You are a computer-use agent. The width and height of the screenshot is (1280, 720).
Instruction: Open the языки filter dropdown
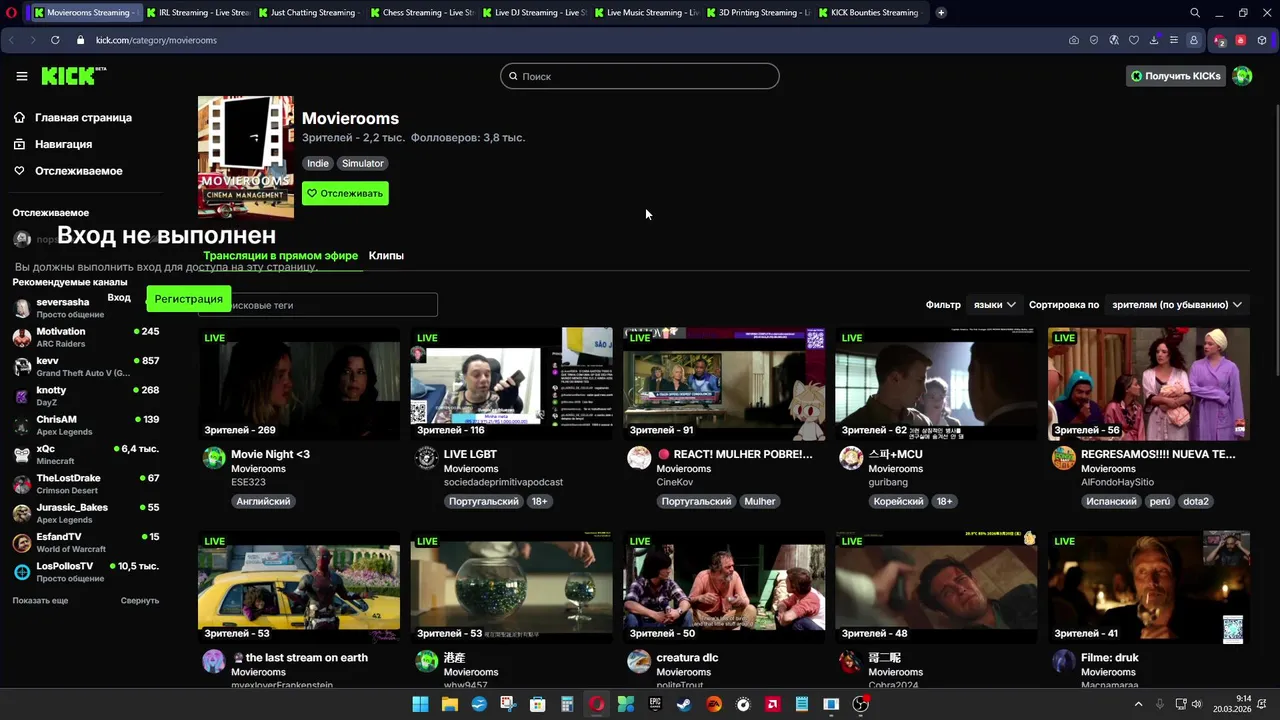click(995, 305)
